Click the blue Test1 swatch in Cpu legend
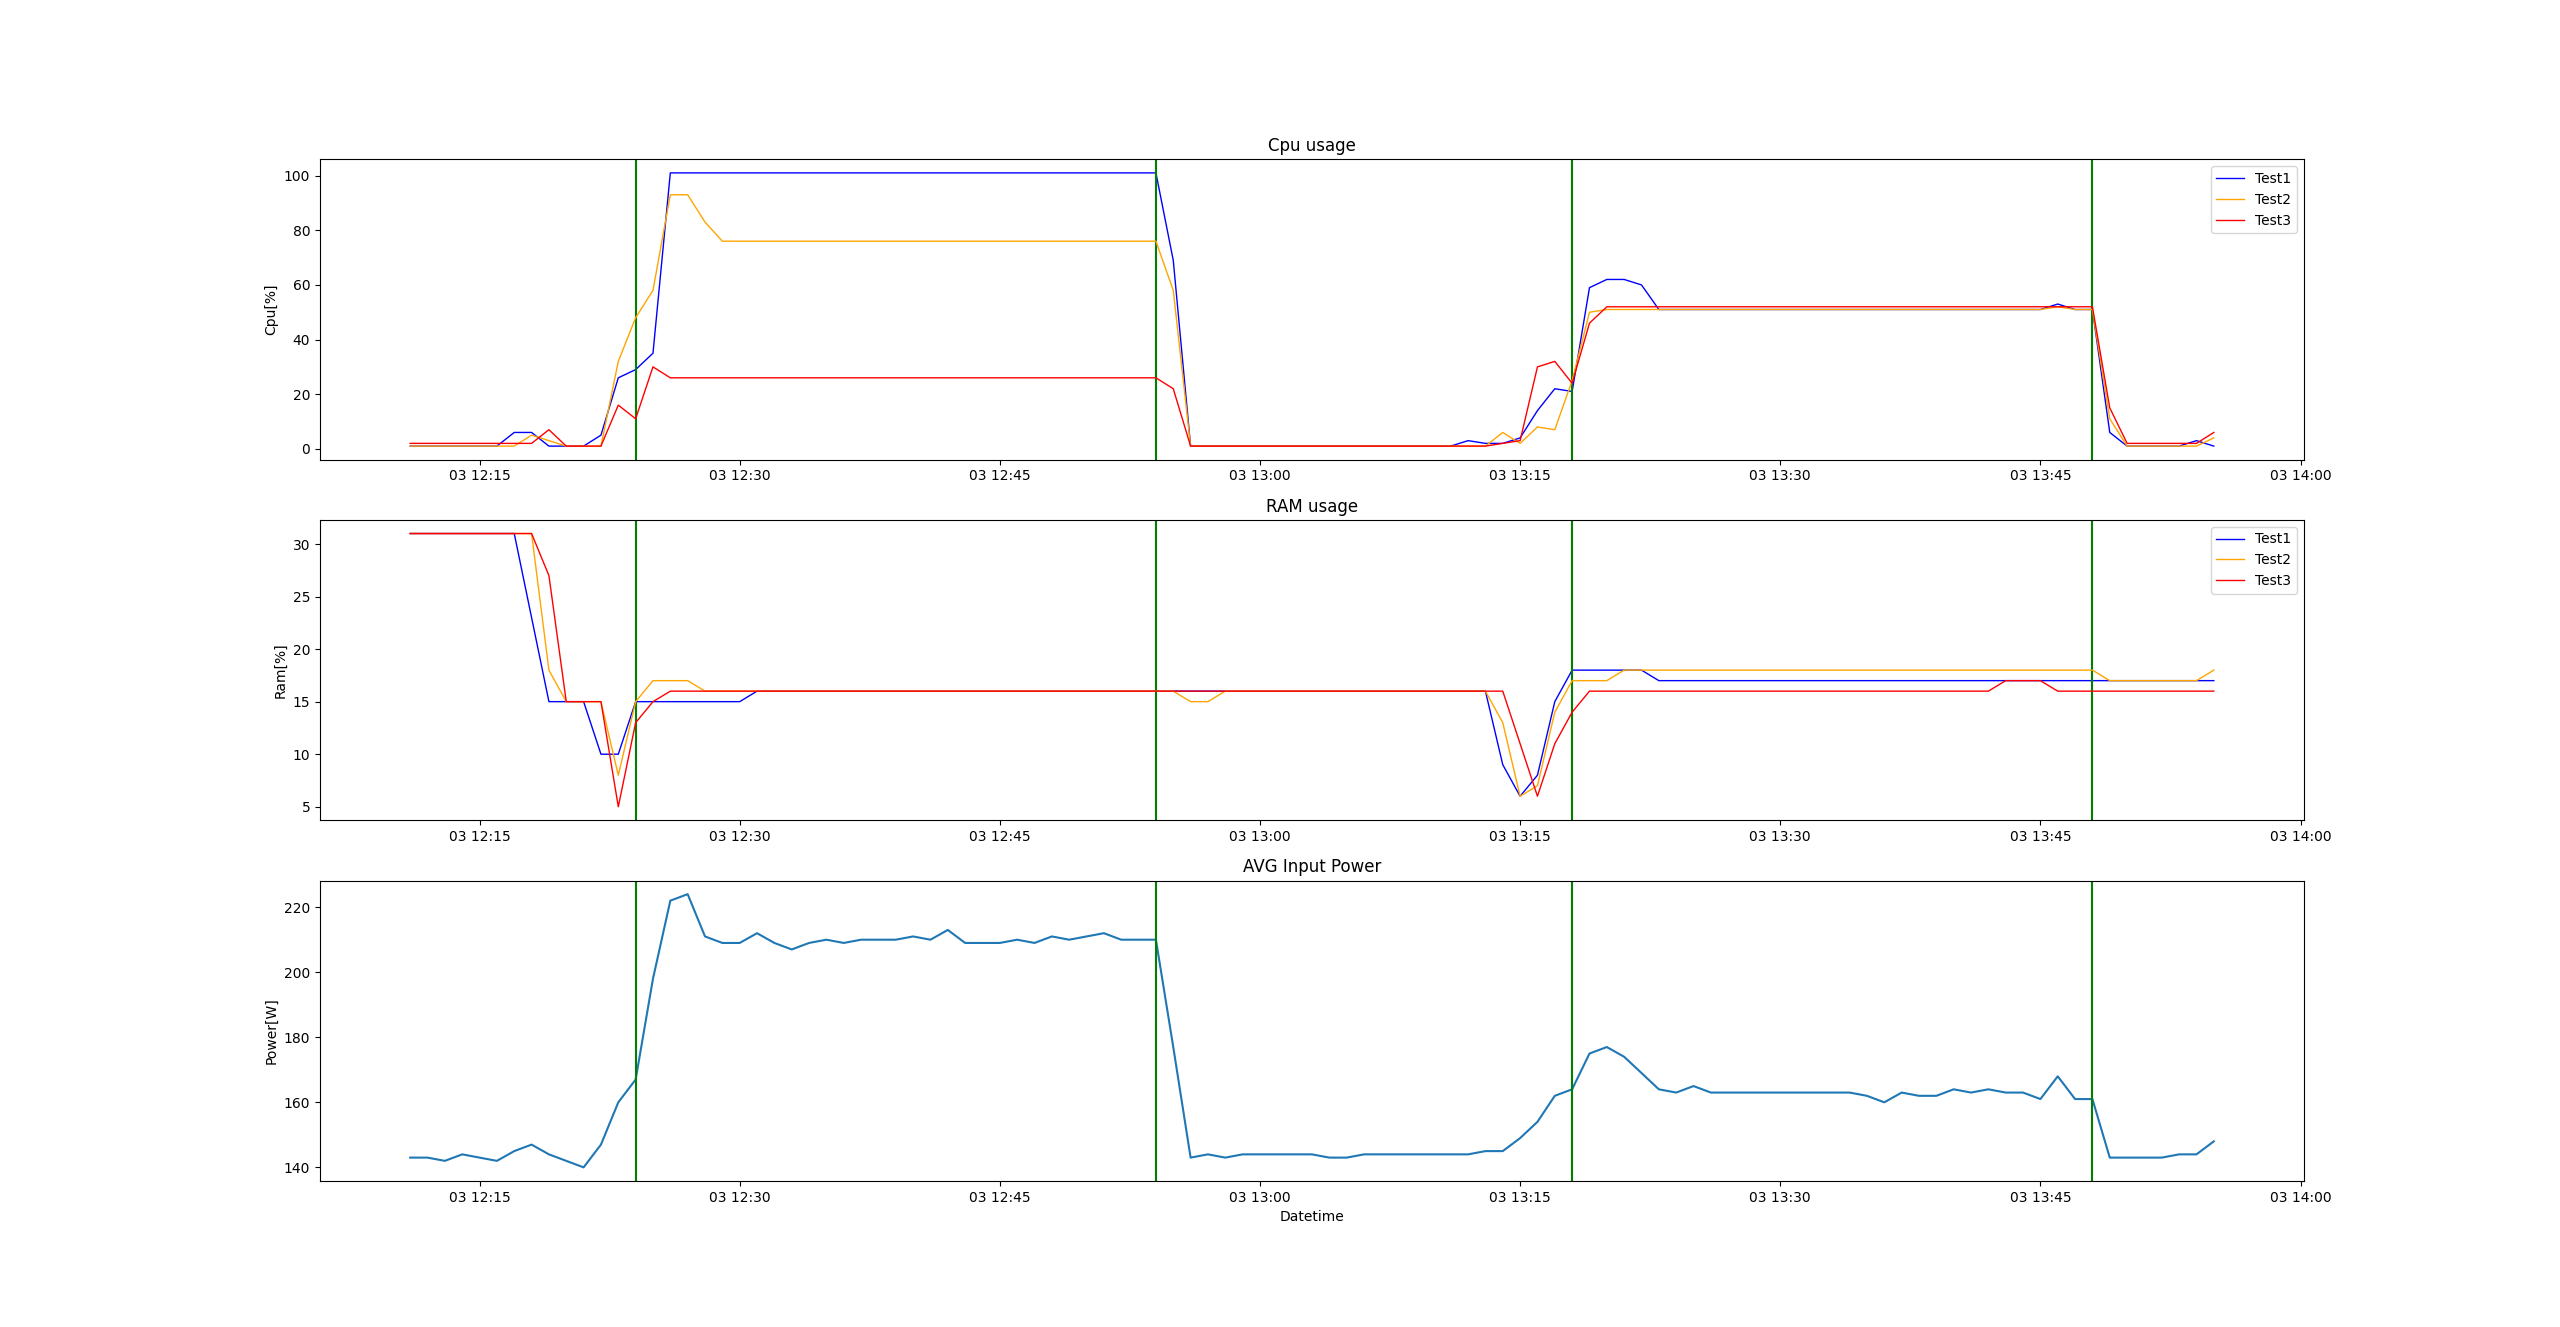 tap(2231, 178)
